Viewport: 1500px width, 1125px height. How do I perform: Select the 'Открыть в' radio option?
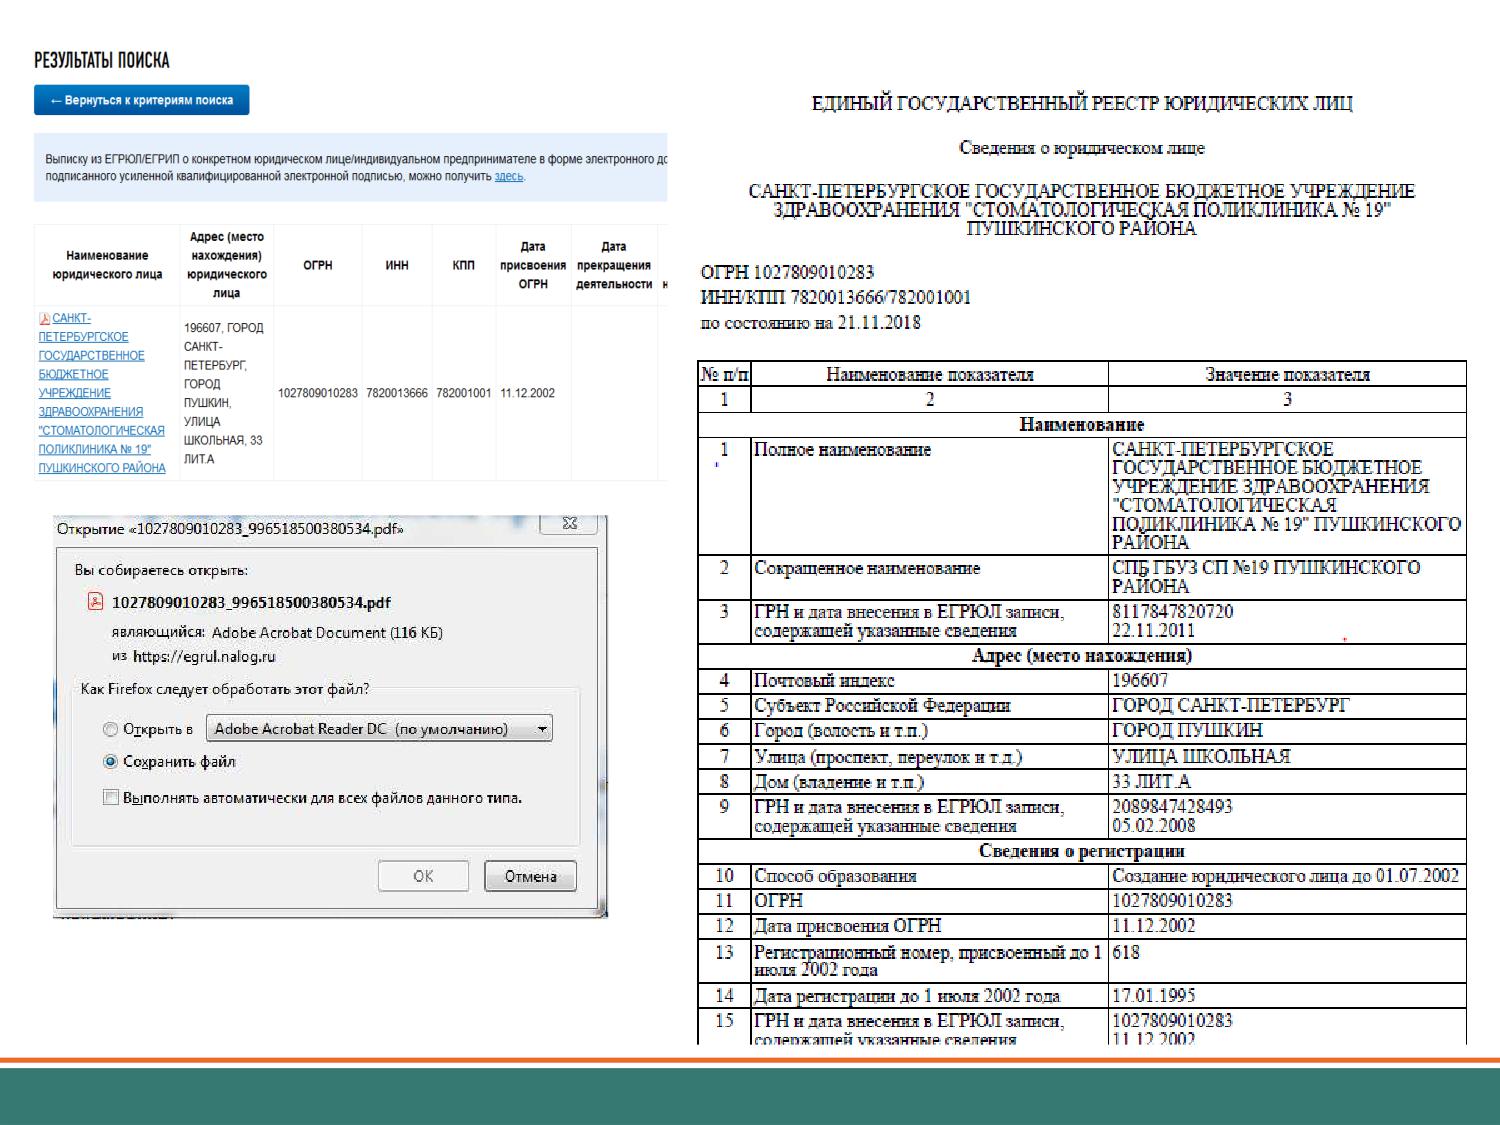[110, 729]
